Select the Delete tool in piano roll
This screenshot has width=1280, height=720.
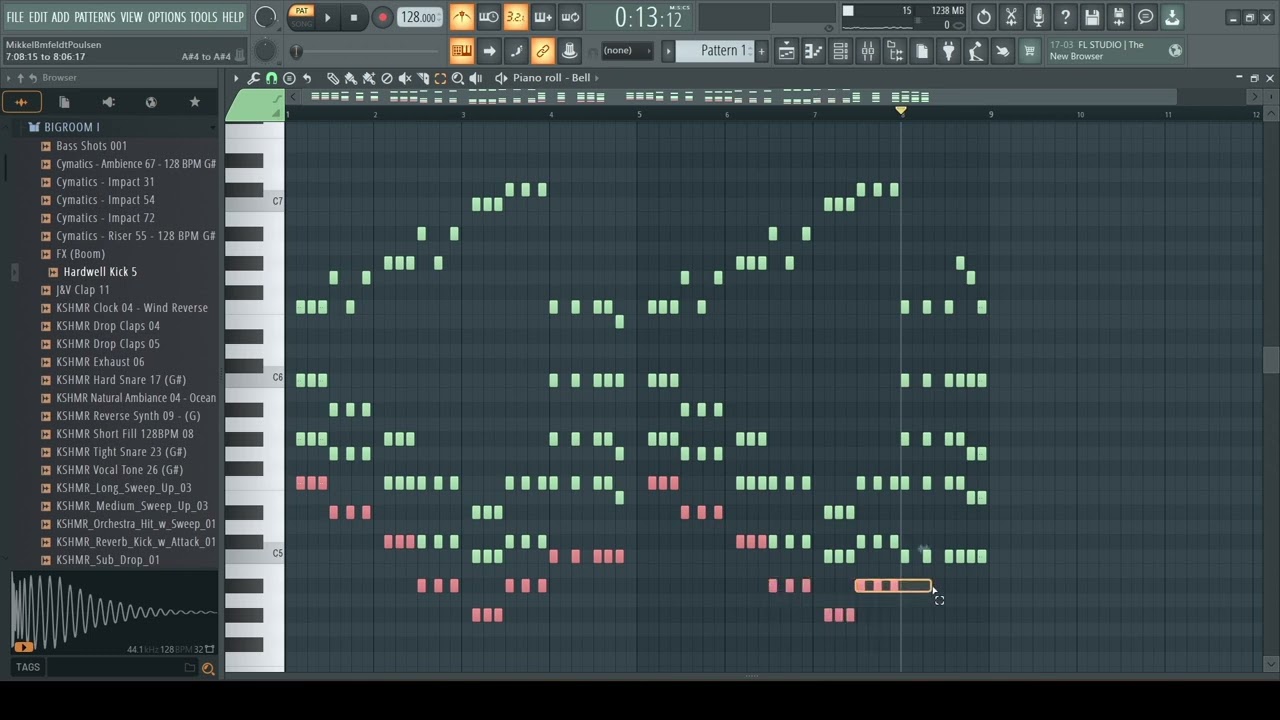tap(387, 78)
